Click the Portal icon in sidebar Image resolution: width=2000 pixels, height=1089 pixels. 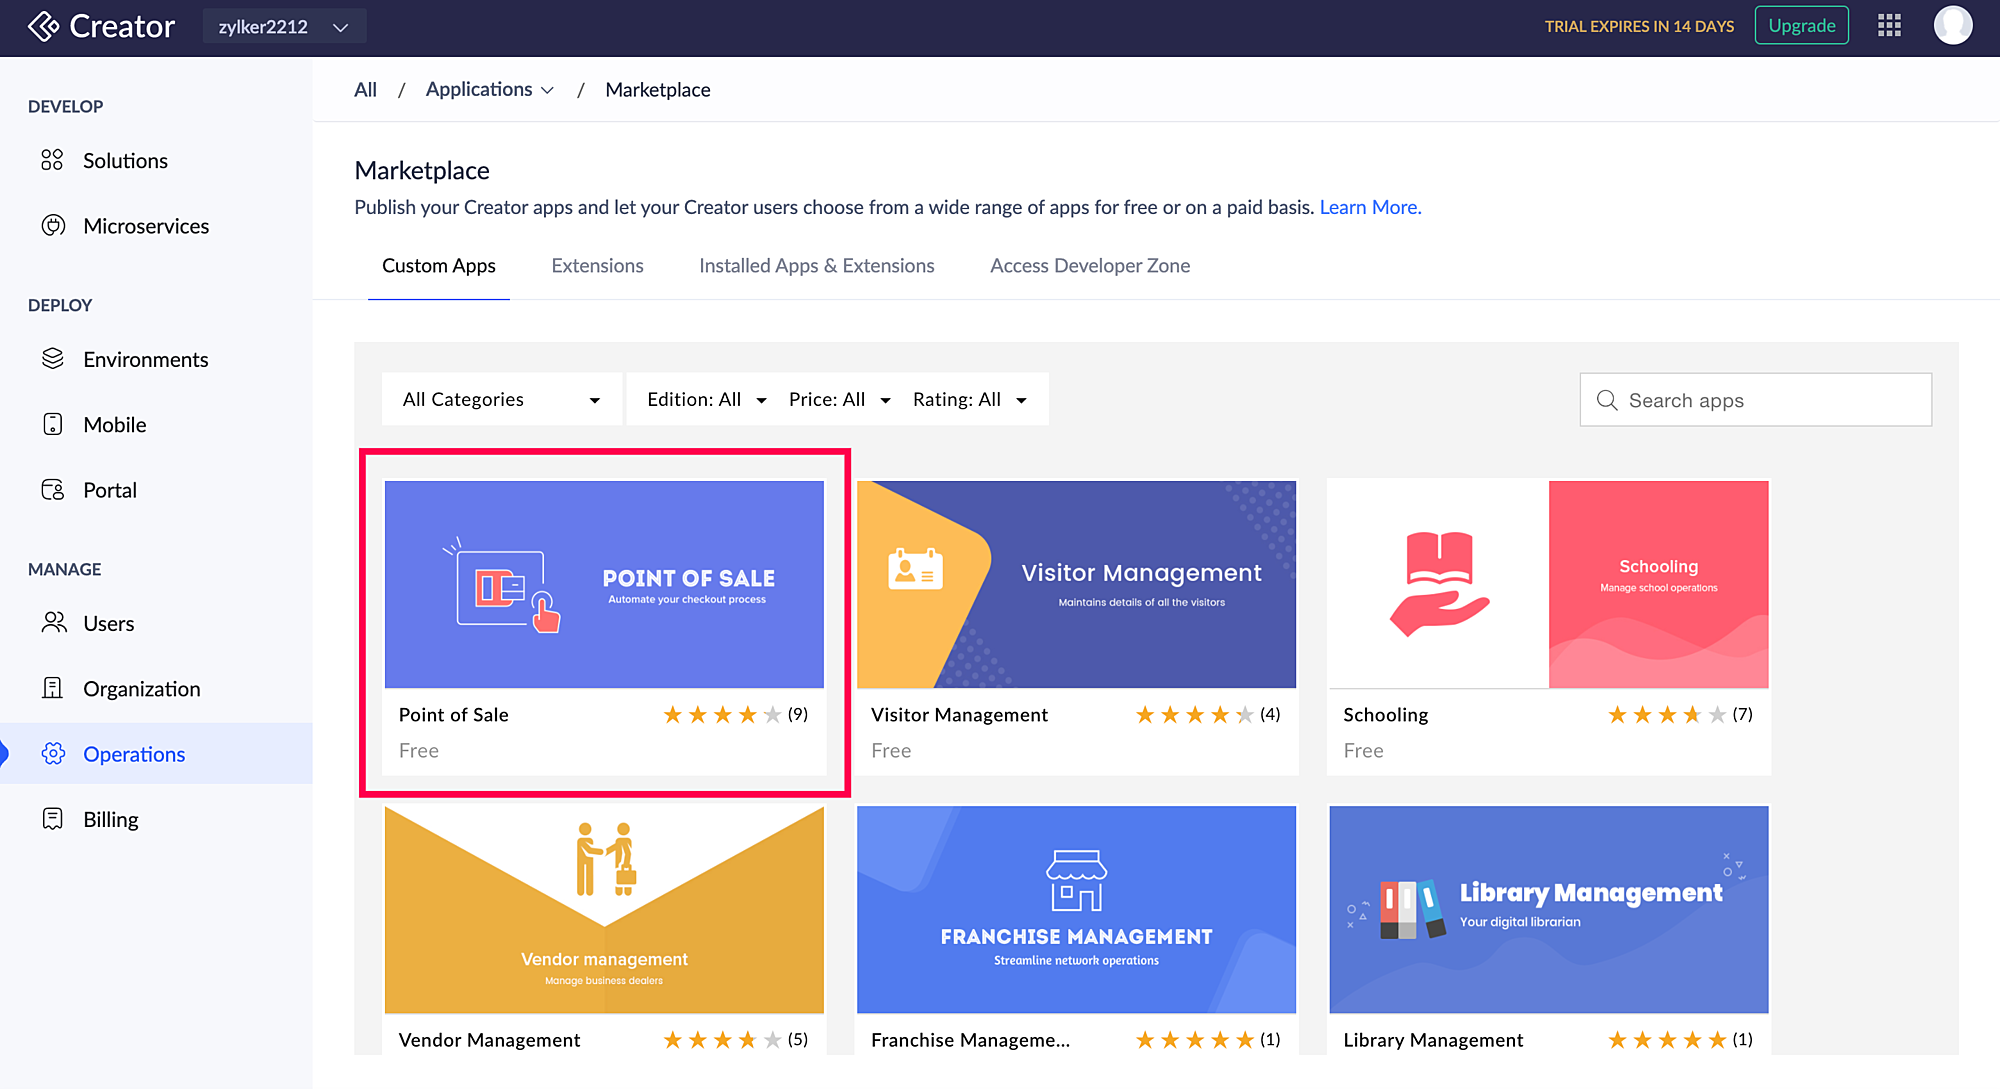(53, 490)
